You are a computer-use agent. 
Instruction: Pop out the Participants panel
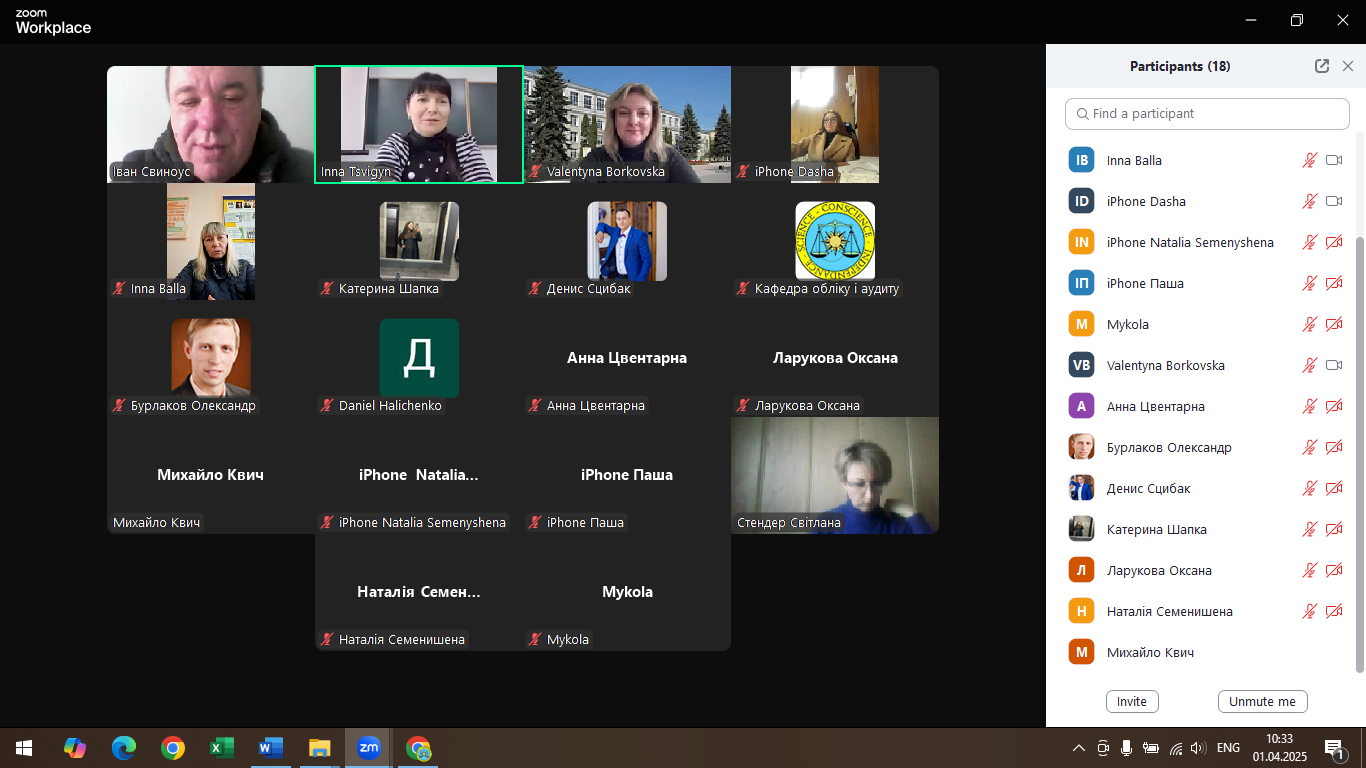(x=1321, y=66)
